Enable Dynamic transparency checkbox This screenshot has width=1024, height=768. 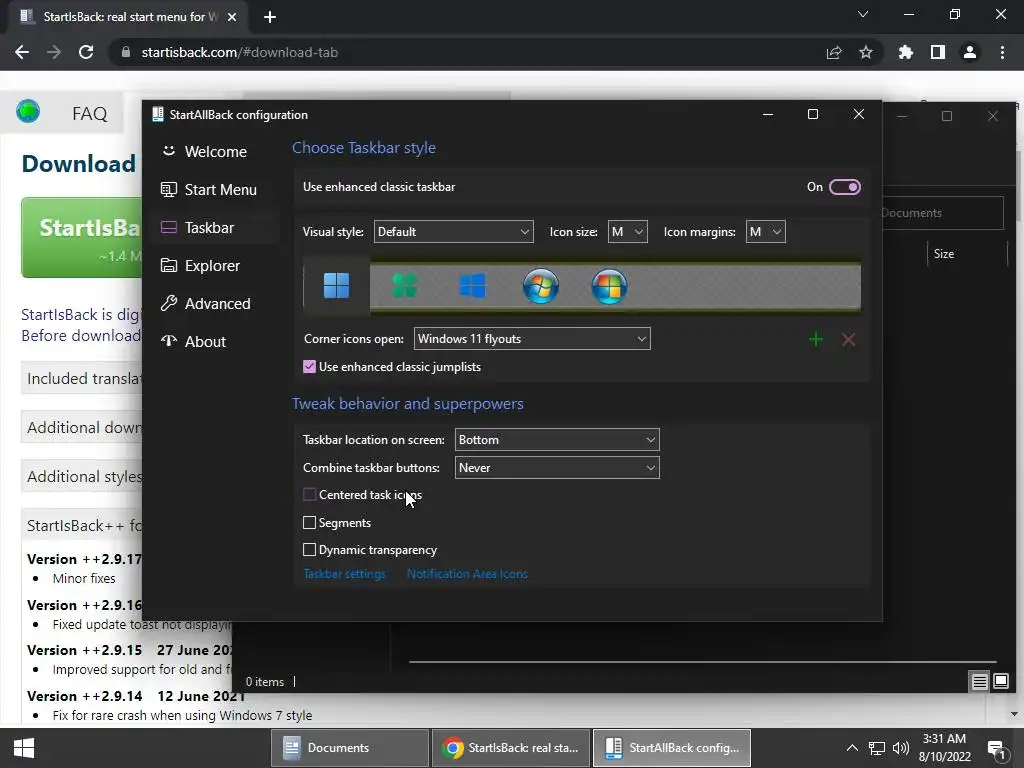(310, 550)
